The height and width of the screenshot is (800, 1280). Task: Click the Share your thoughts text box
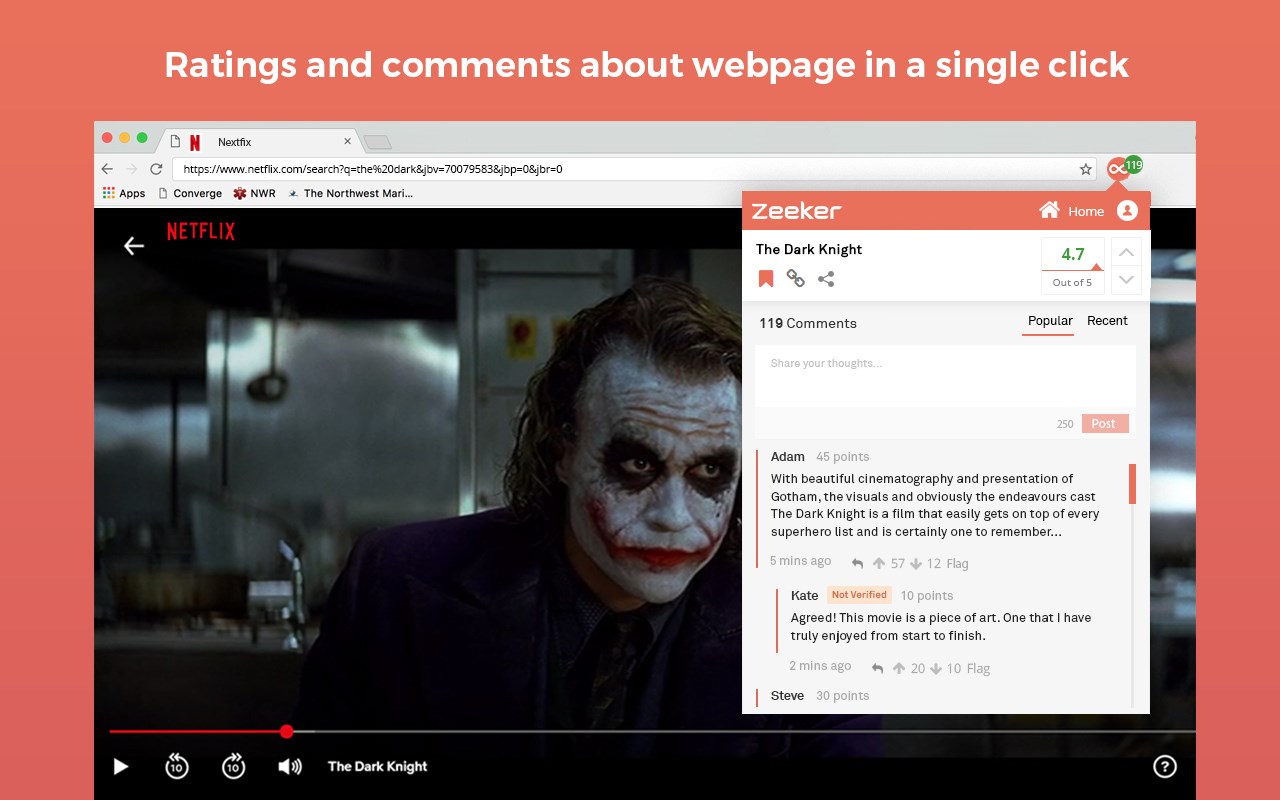pyautogui.click(x=945, y=376)
